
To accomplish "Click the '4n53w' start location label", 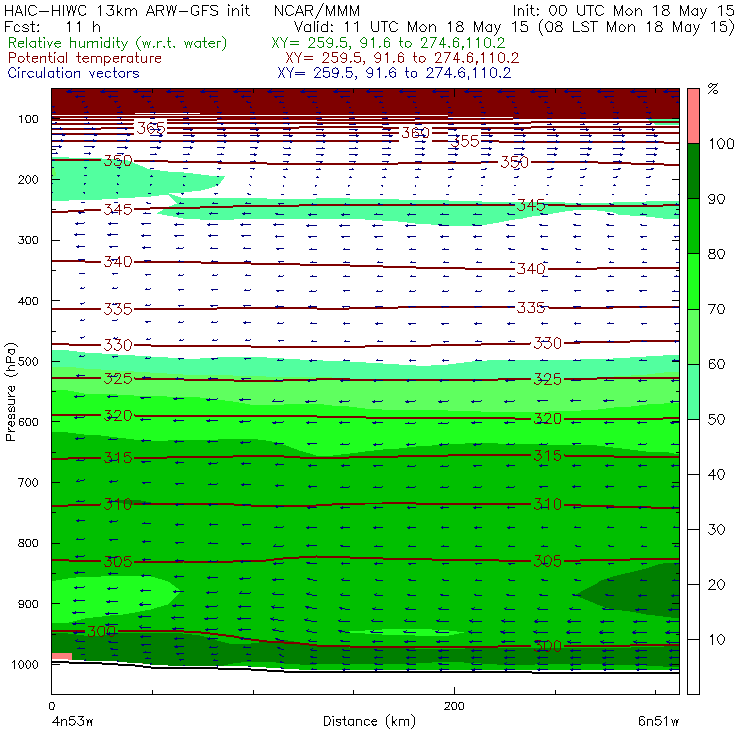I will click(x=72, y=722).
